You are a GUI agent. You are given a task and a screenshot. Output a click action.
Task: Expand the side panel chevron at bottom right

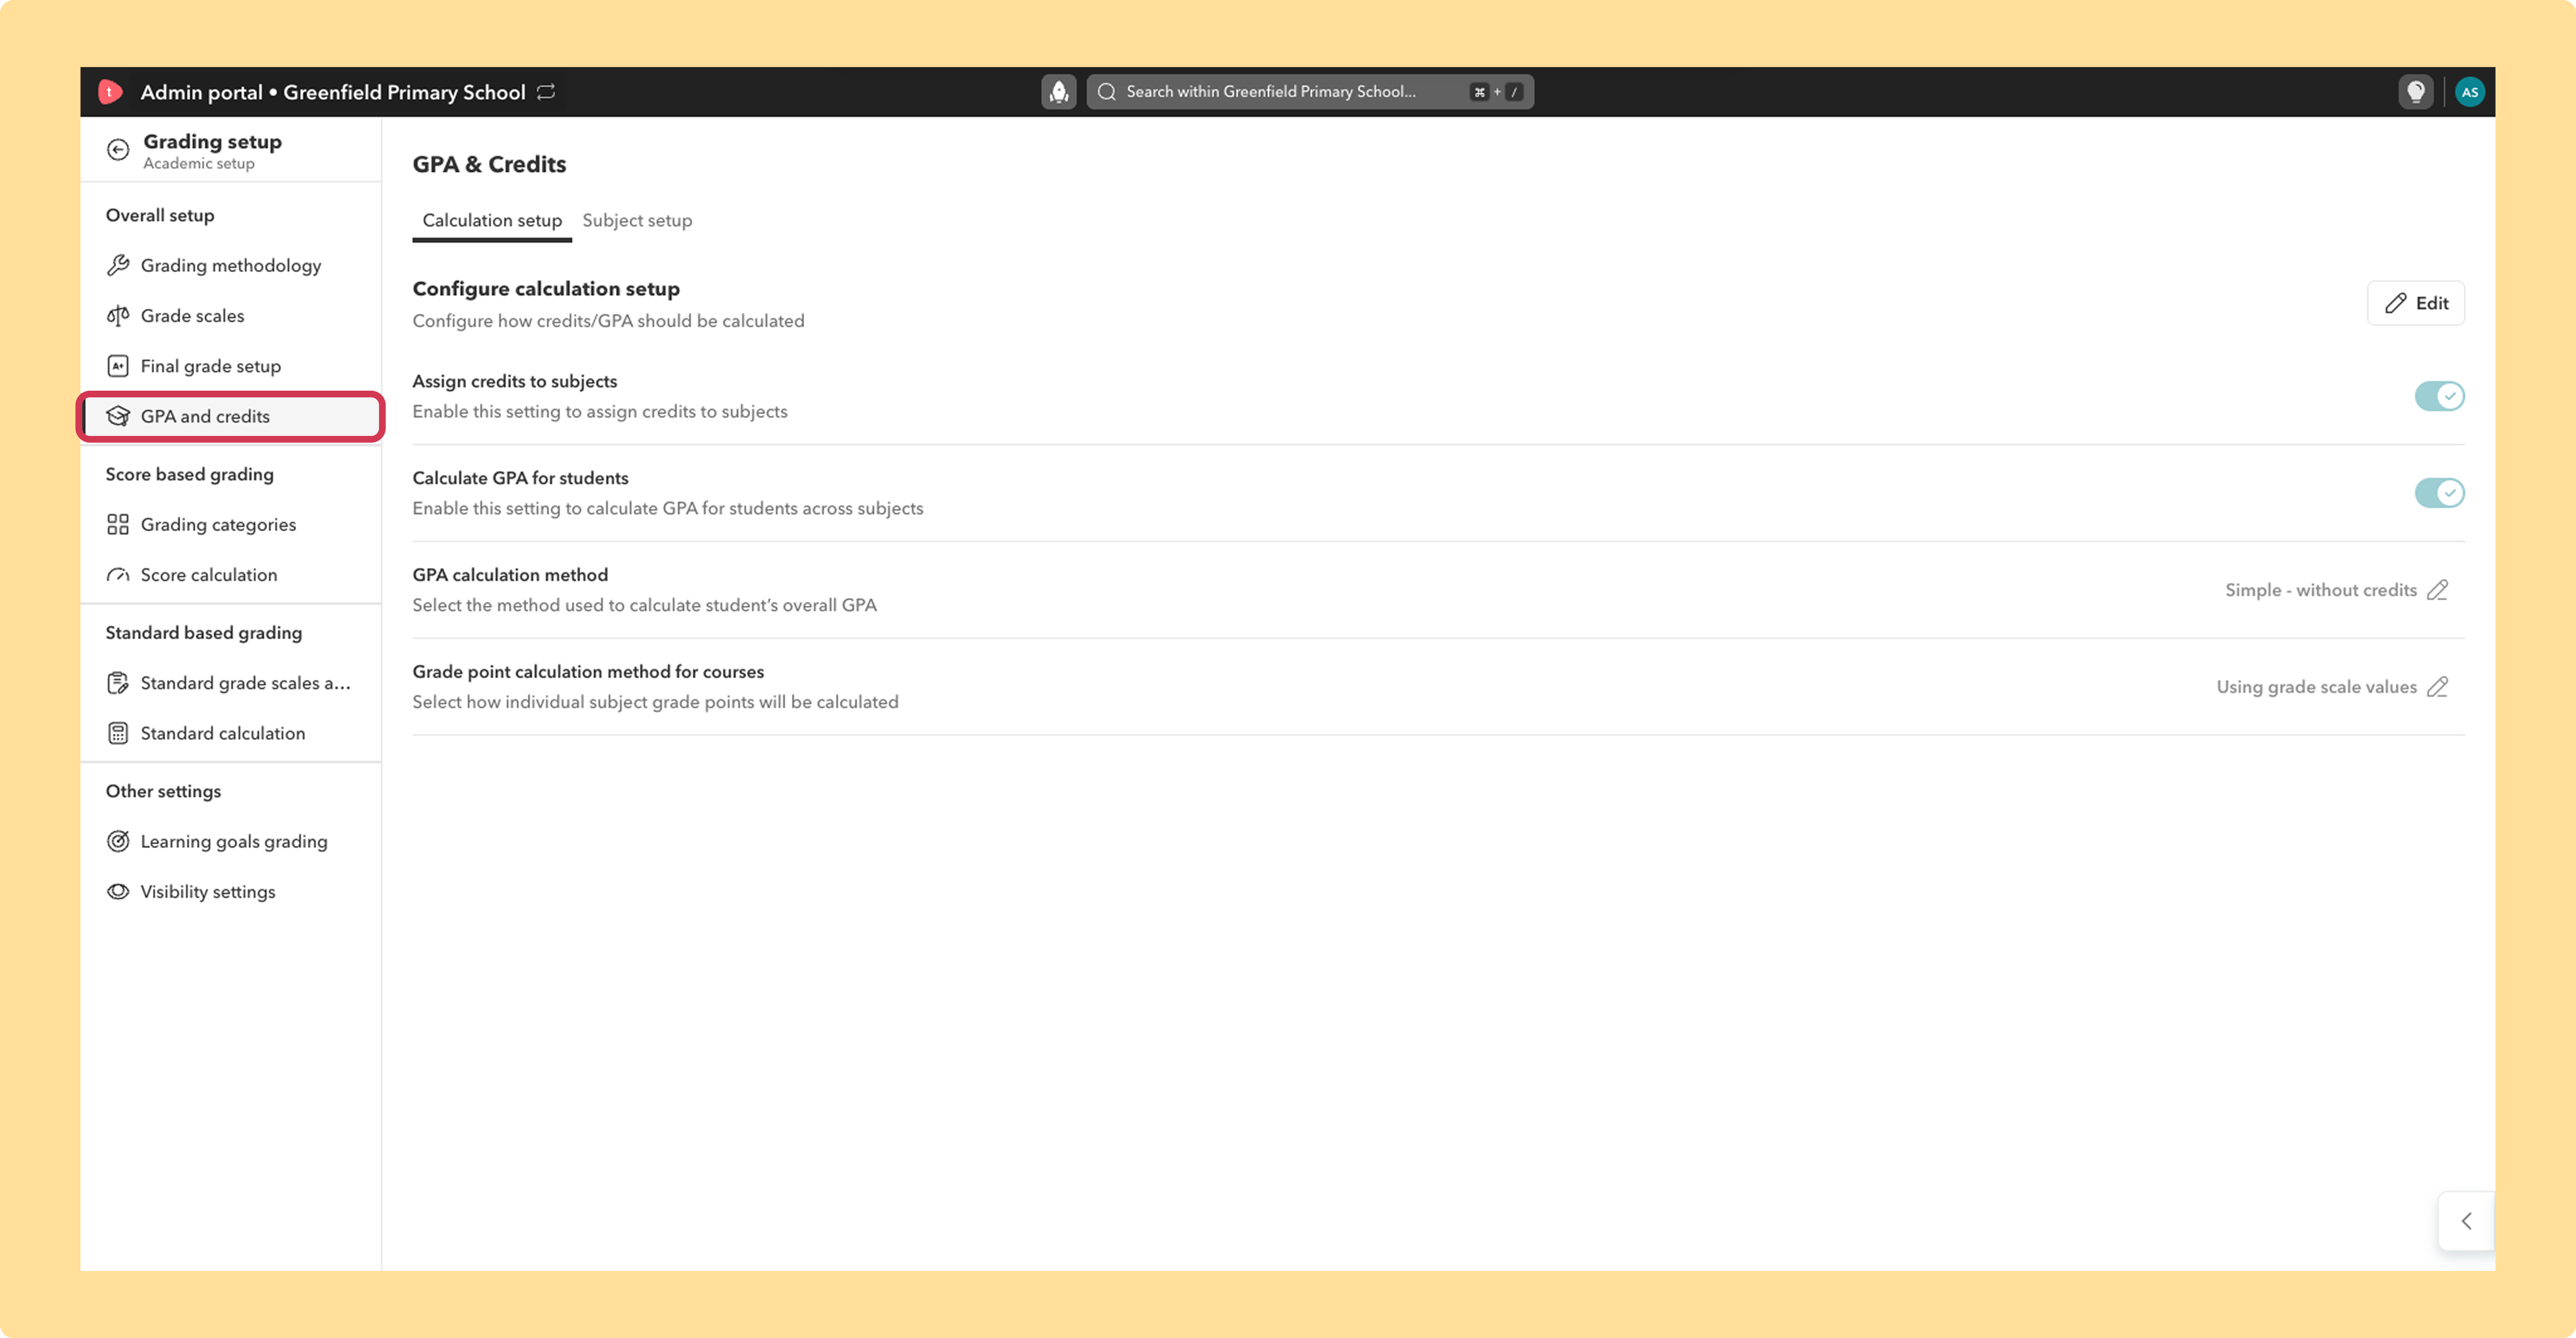pyautogui.click(x=2466, y=1221)
